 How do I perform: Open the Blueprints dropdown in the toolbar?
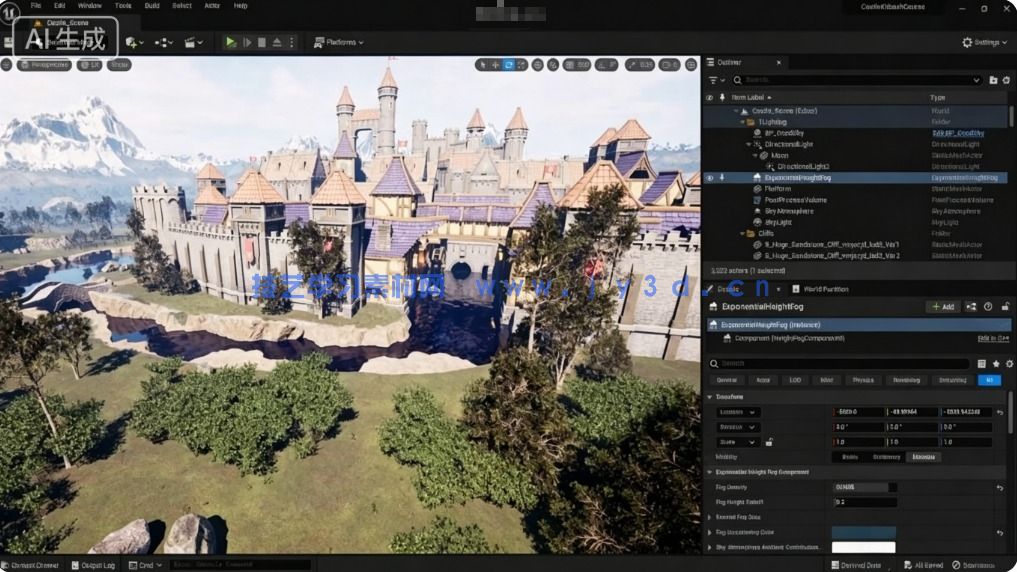(x=164, y=42)
